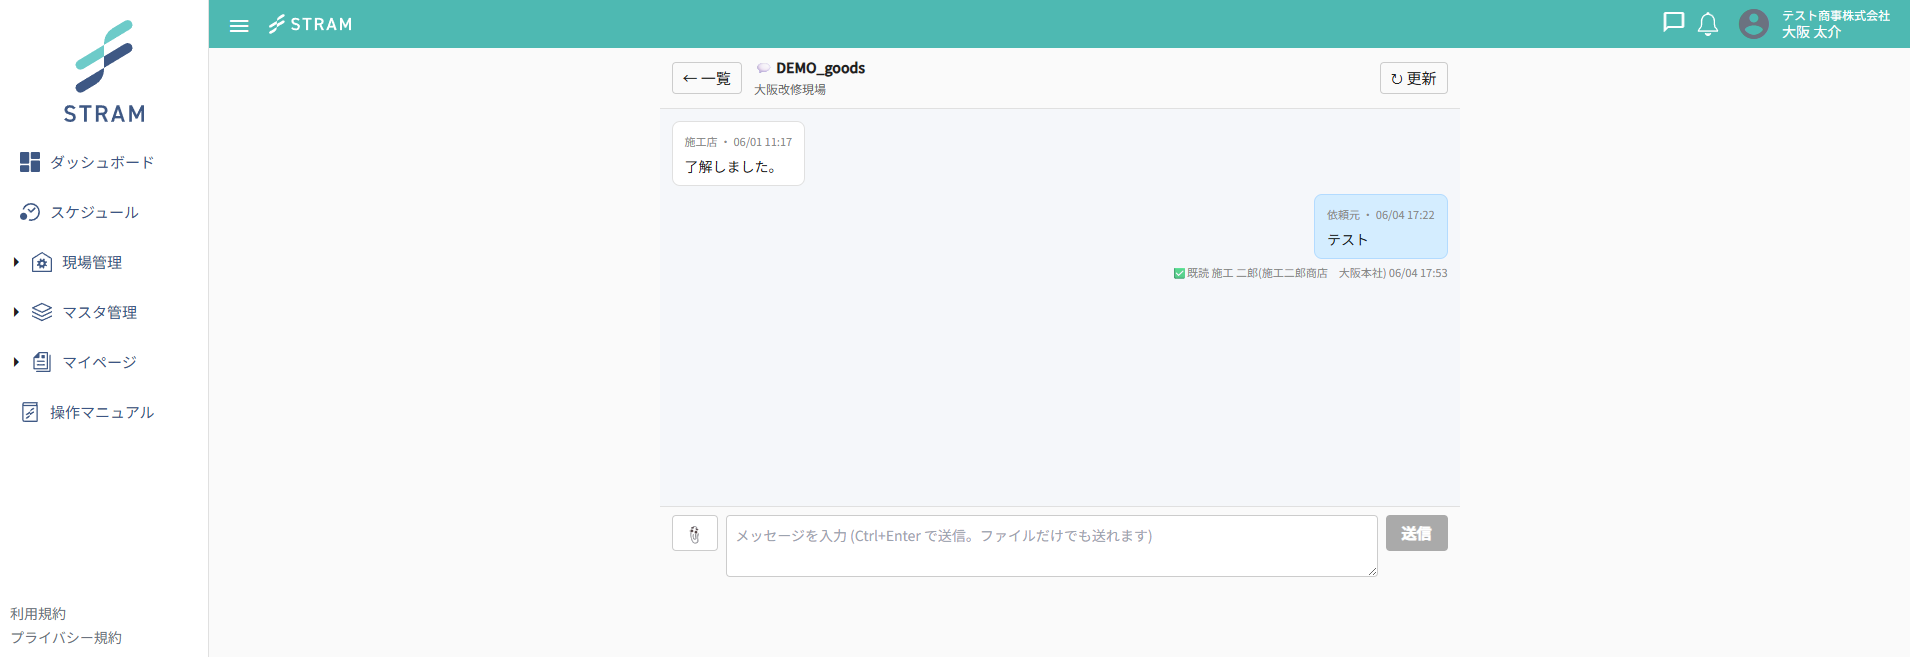Refresh chat with 更新 button
This screenshot has height=657, width=1910.
1414,78
